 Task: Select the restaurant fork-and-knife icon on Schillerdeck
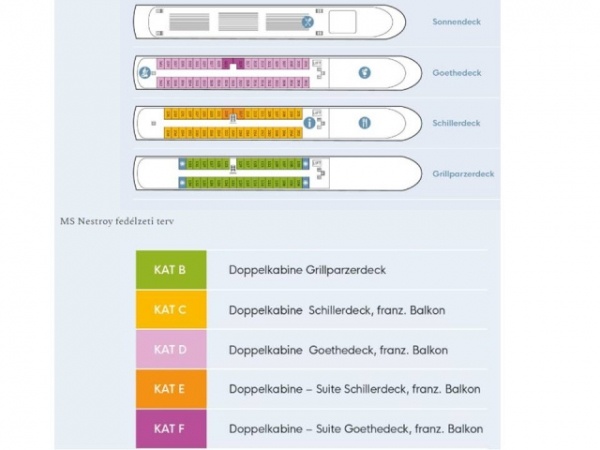tap(365, 123)
